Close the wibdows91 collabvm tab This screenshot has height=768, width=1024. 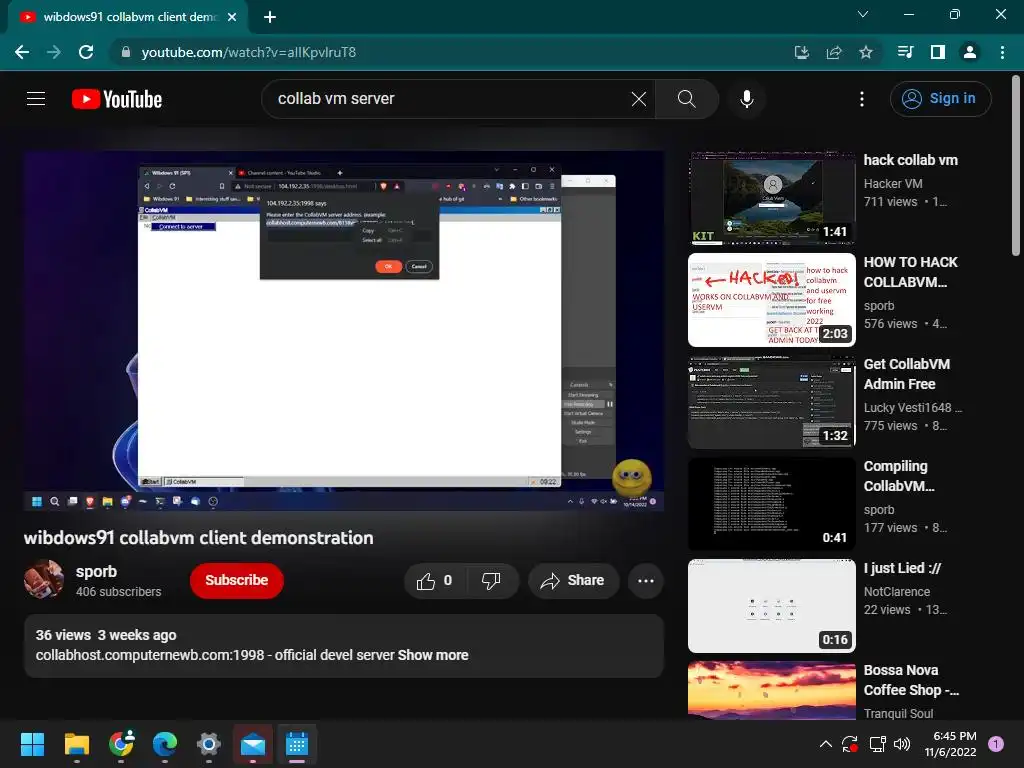click(x=232, y=17)
